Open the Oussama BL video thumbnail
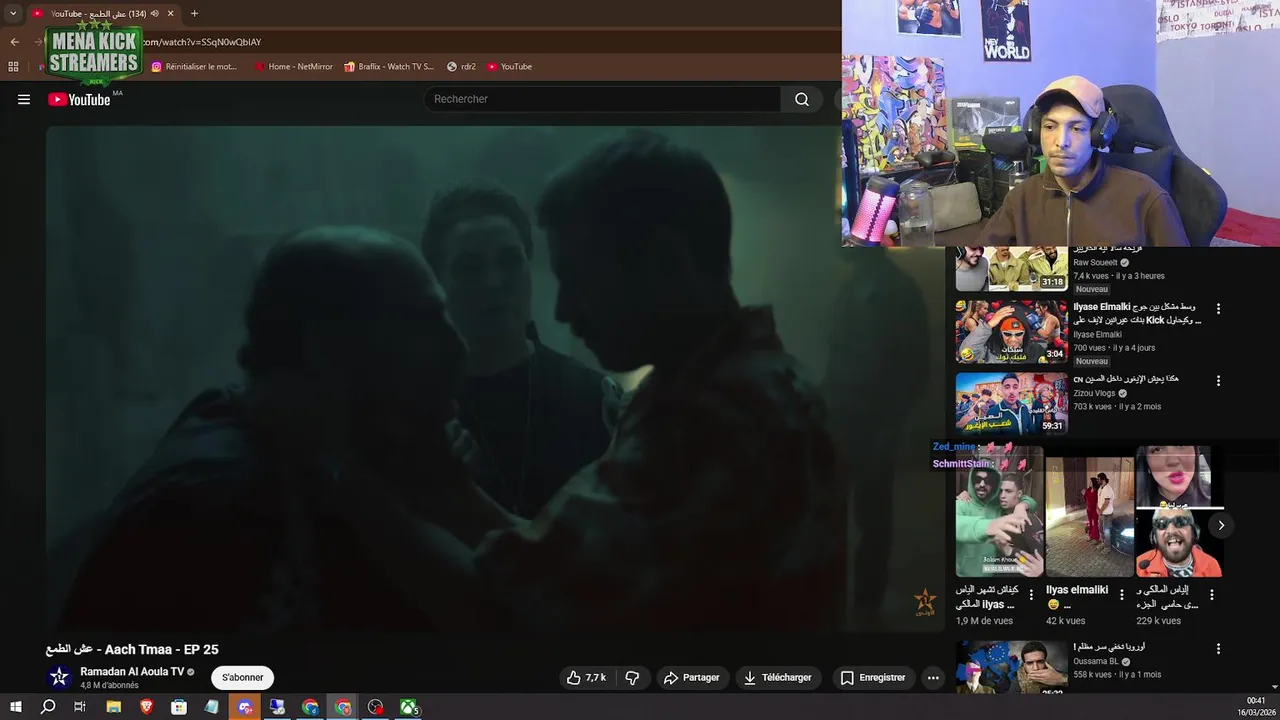The width and height of the screenshot is (1280, 720). point(1011,667)
